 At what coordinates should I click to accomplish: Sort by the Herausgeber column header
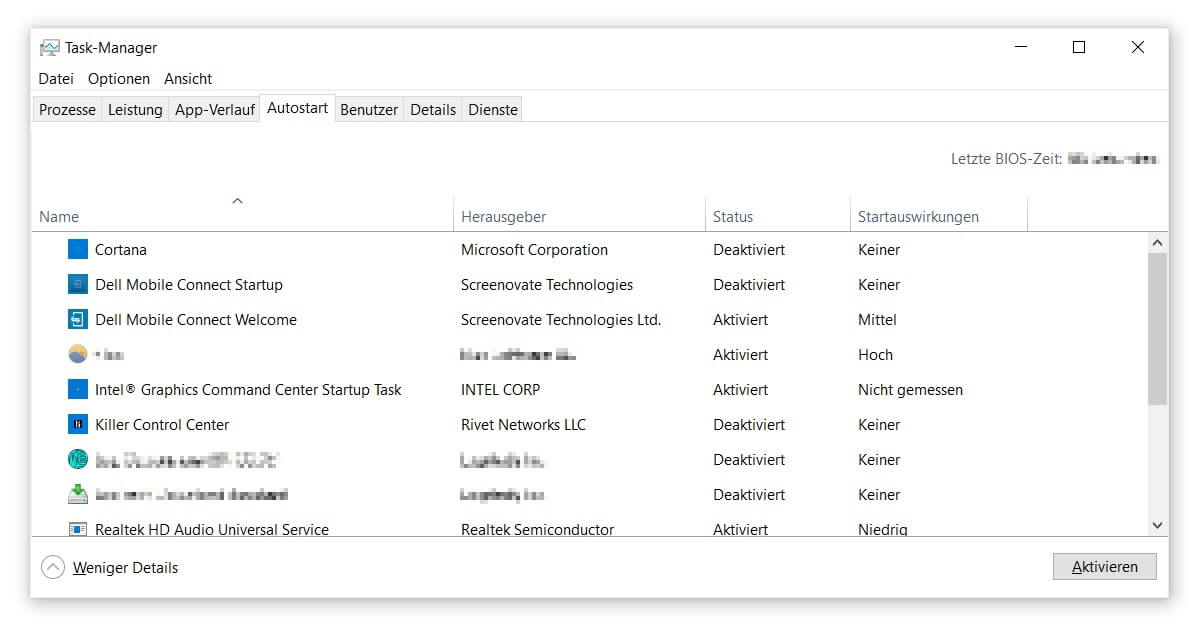click(x=579, y=216)
